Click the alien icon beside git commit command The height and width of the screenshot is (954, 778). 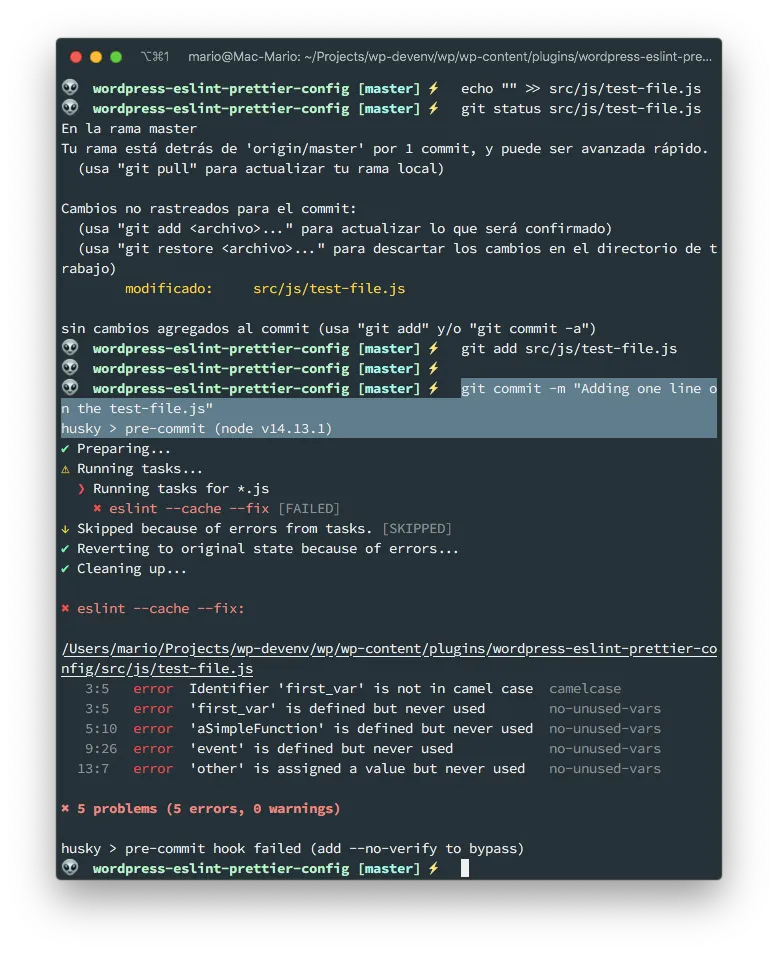pyautogui.click(x=71, y=388)
